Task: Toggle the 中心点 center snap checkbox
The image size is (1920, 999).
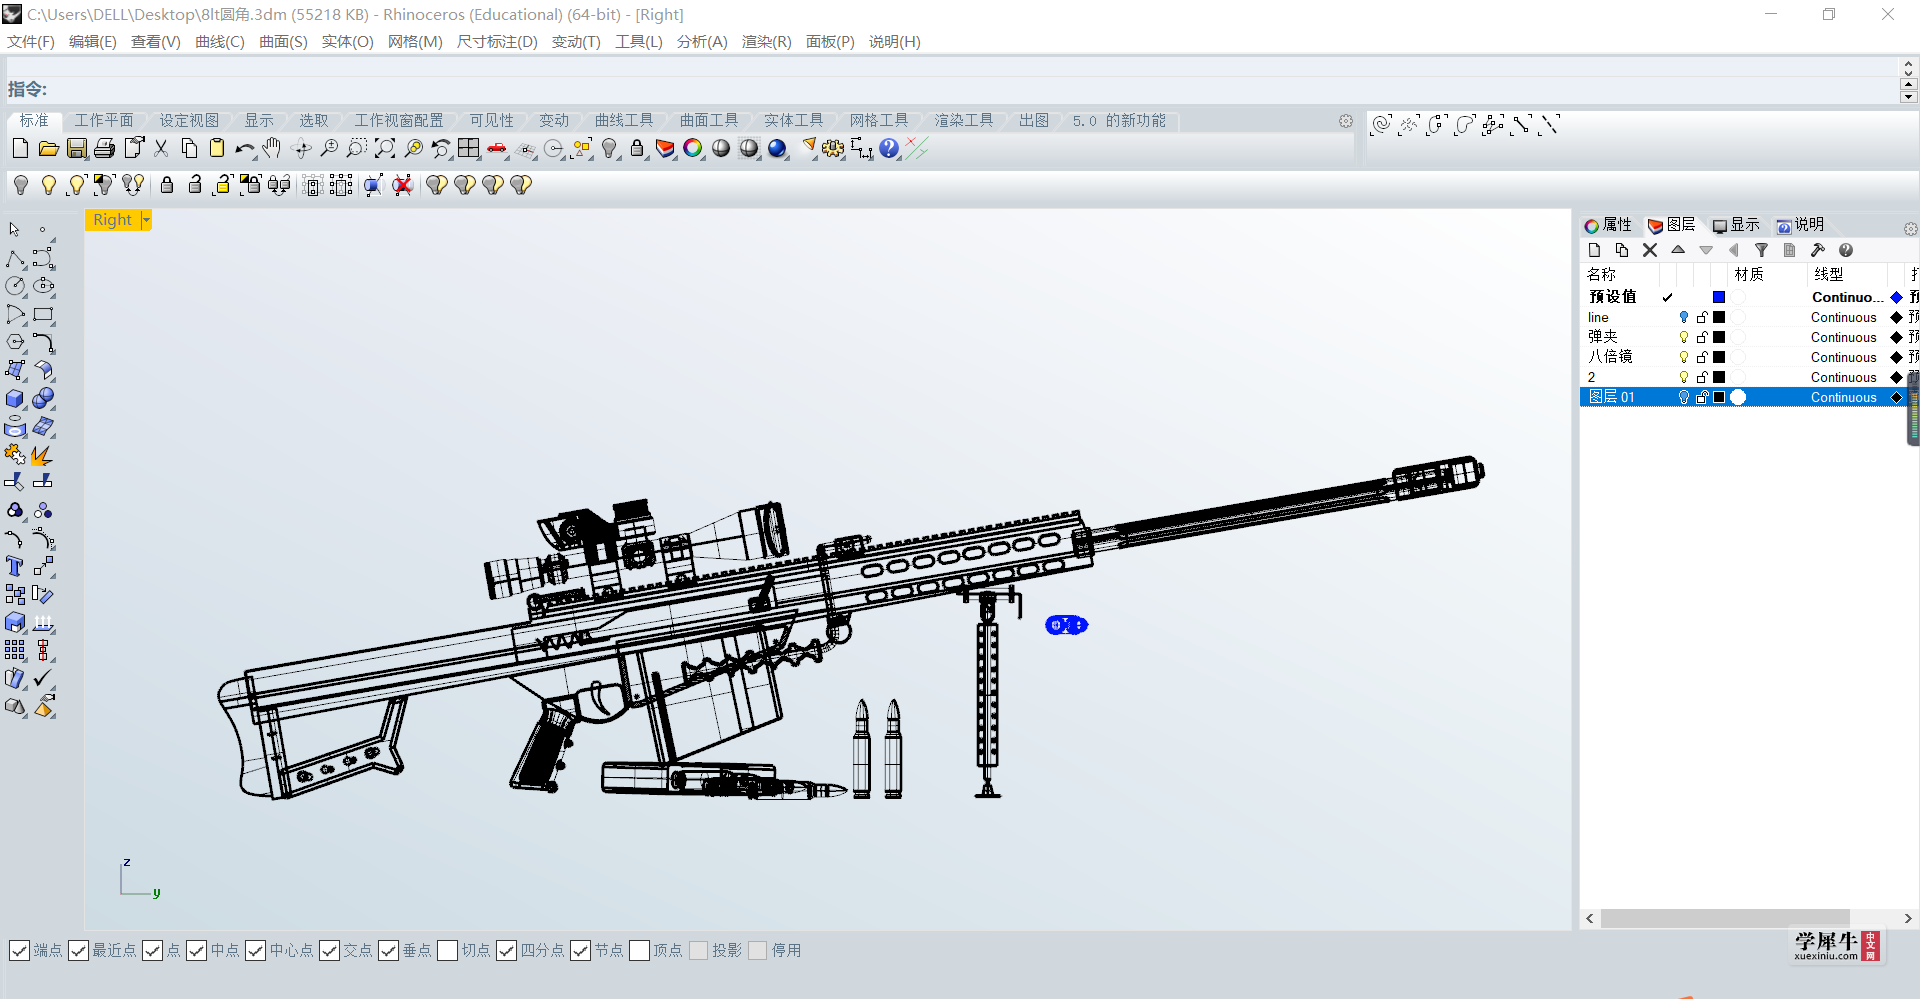Action: tap(256, 950)
